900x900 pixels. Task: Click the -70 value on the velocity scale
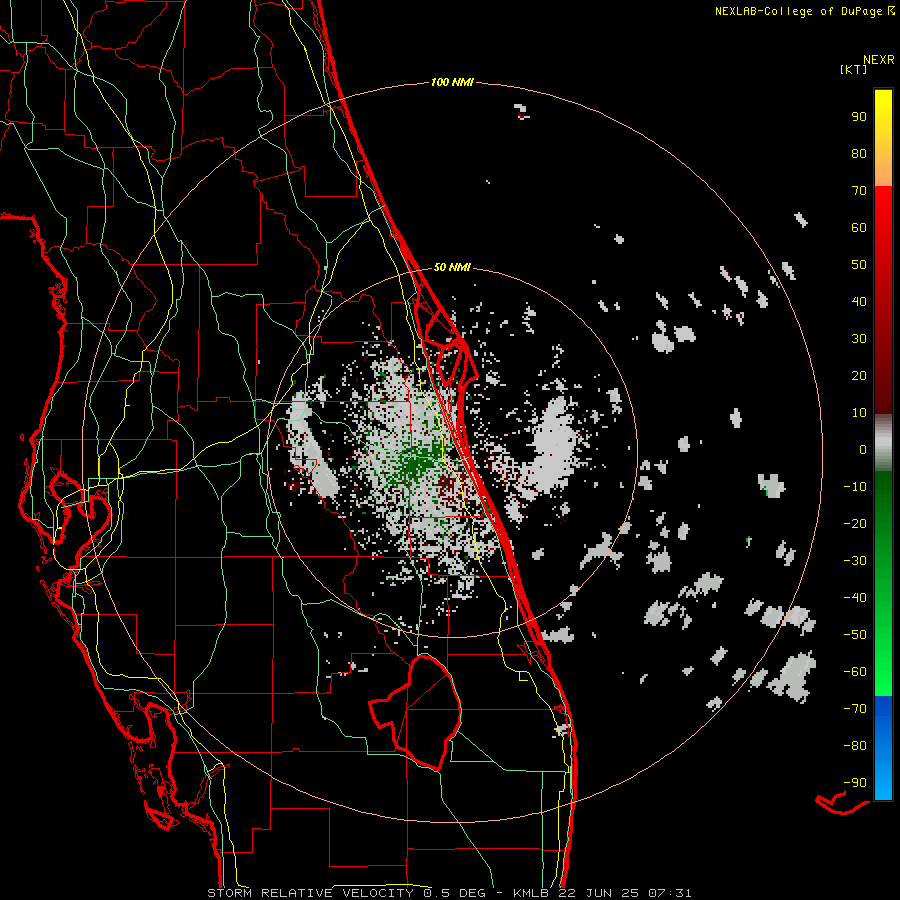click(855, 709)
